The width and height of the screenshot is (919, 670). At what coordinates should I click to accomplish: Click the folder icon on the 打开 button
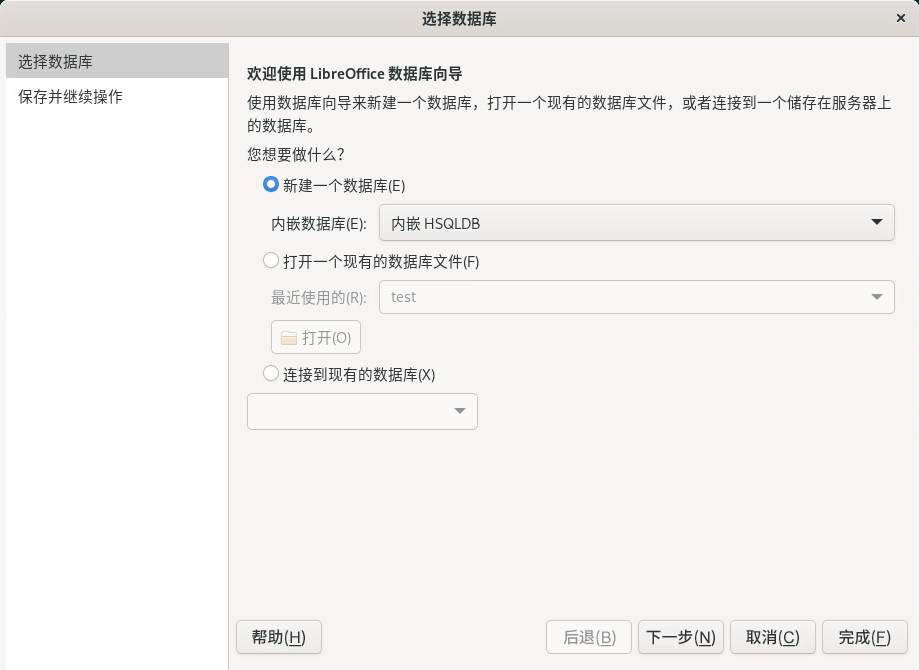click(289, 338)
